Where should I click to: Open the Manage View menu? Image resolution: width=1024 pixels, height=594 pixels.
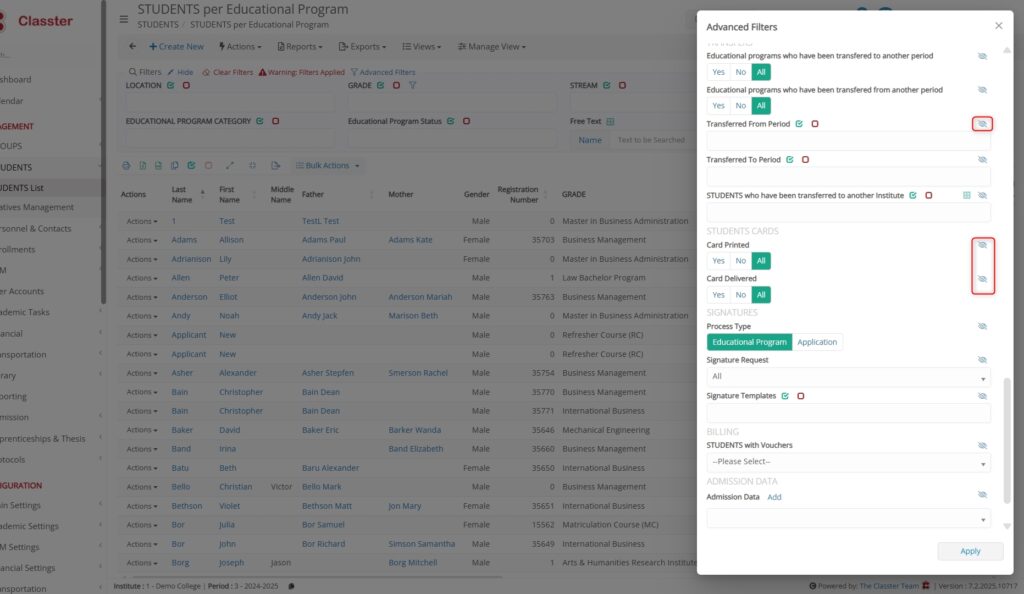coord(492,47)
